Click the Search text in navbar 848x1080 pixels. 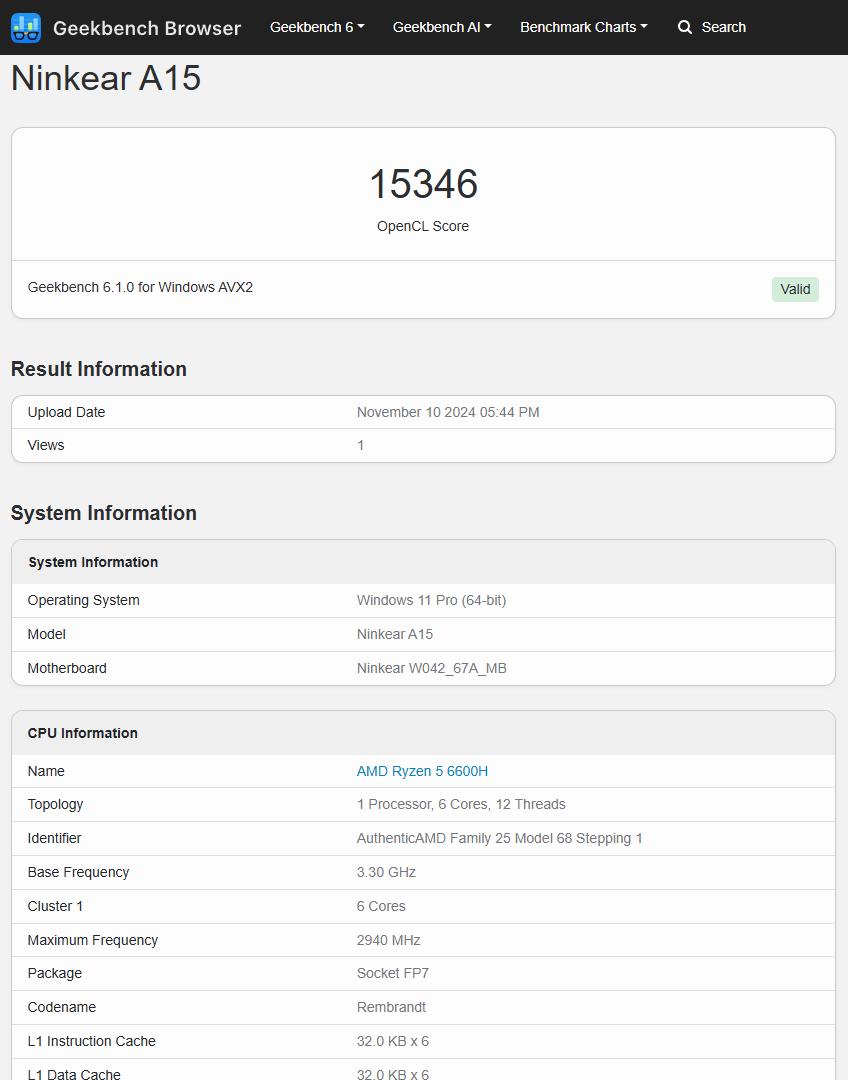[723, 27]
